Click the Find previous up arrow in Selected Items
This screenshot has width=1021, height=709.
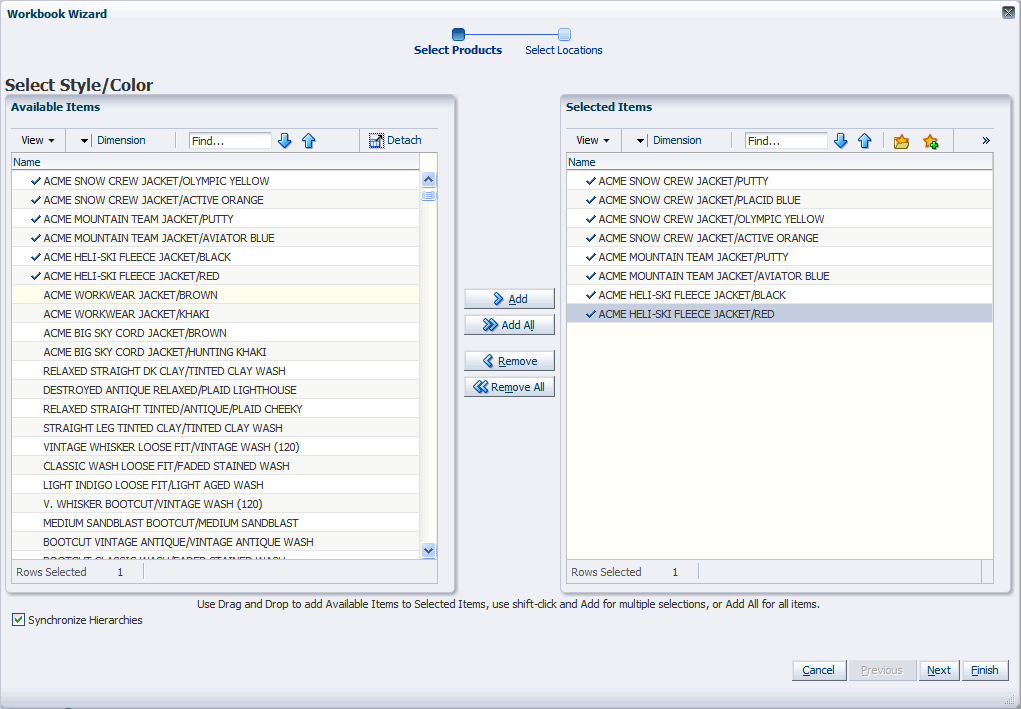865,141
